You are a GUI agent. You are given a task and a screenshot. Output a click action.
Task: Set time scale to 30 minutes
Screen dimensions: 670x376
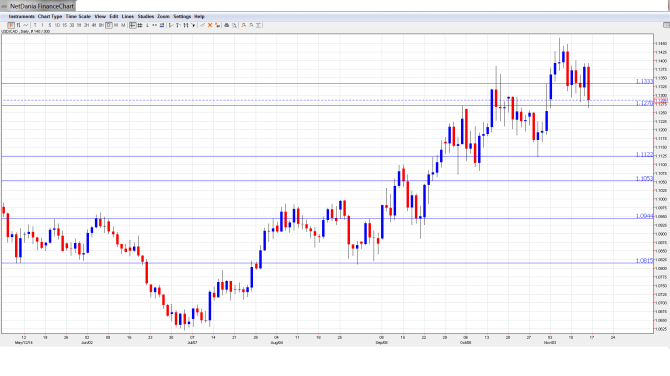click(x=72, y=25)
